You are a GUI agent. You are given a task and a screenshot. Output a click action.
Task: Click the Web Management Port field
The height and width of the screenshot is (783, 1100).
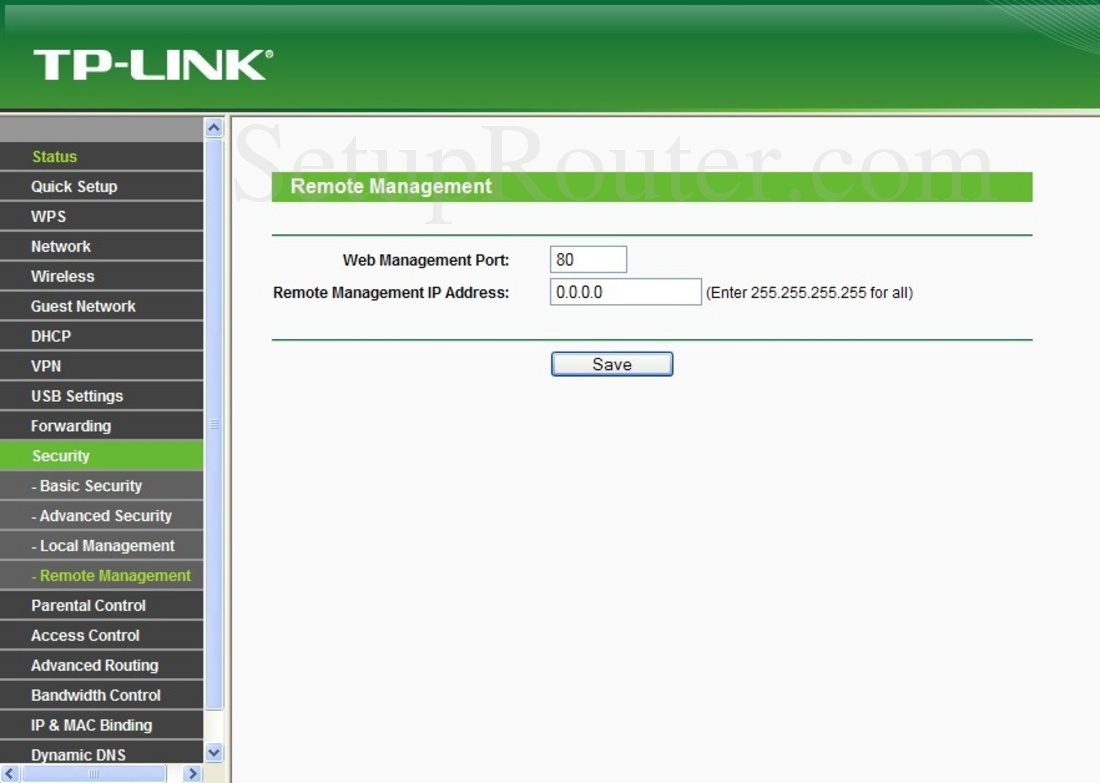pos(589,260)
